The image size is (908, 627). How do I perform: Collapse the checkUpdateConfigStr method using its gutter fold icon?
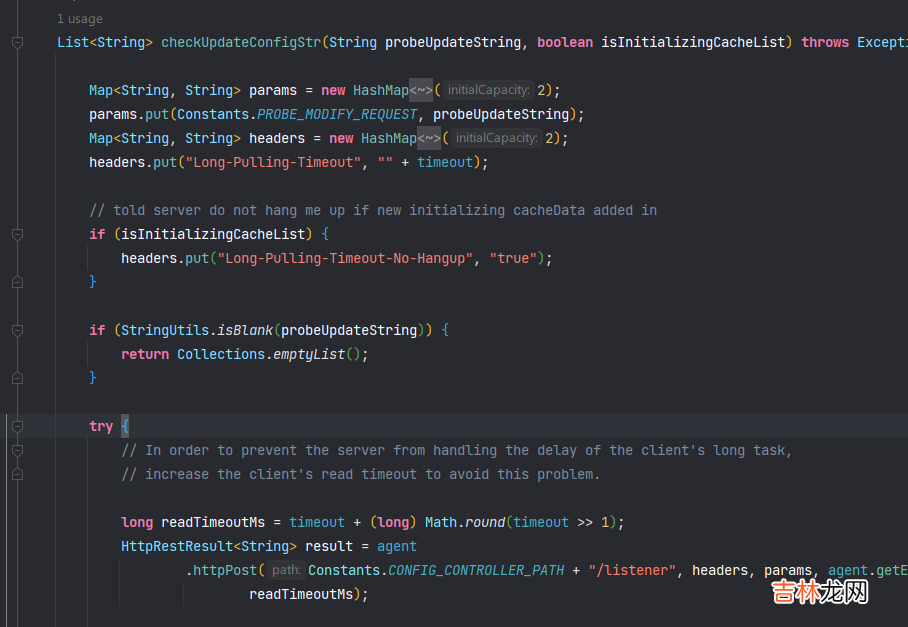17,42
